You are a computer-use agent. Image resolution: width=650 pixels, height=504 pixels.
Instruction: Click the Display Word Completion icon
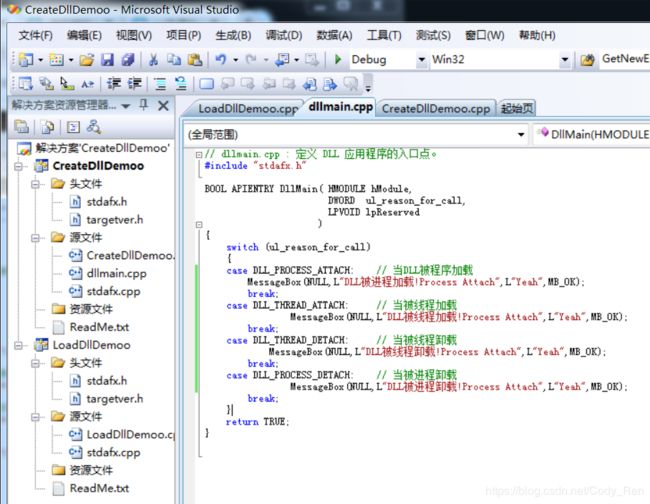coord(87,84)
